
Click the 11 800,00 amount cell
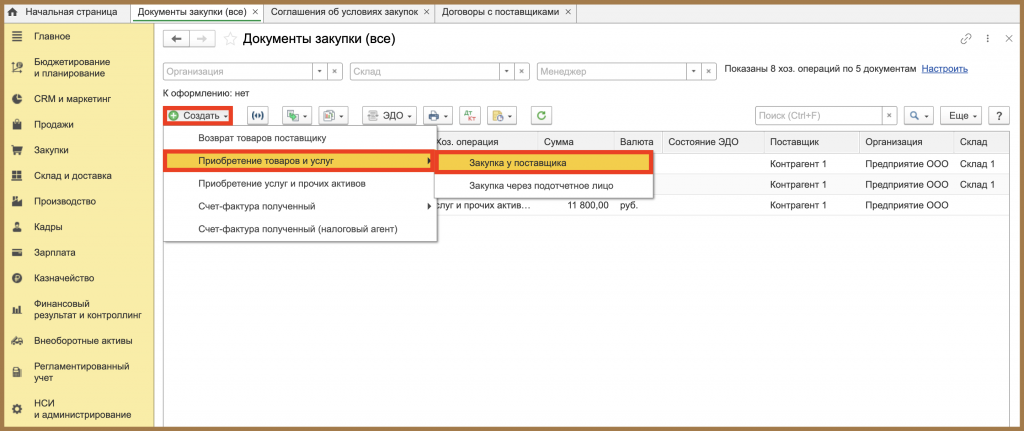pos(586,205)
